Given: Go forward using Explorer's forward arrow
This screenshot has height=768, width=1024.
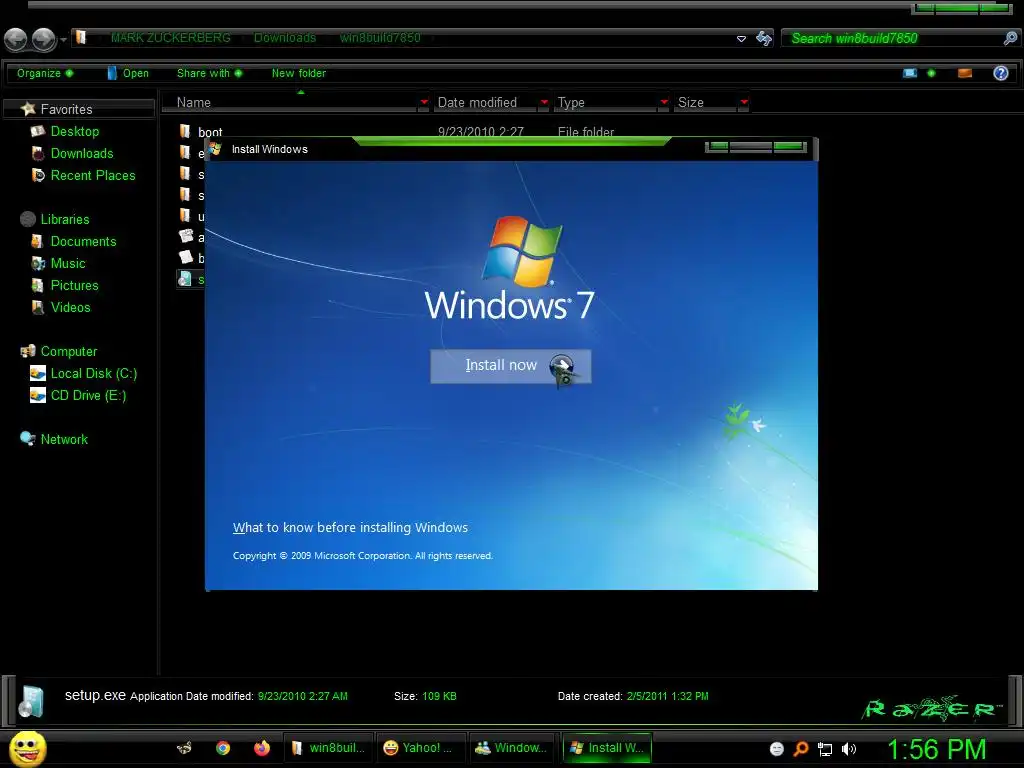Looking at the screenshot, I should point(44,39).
